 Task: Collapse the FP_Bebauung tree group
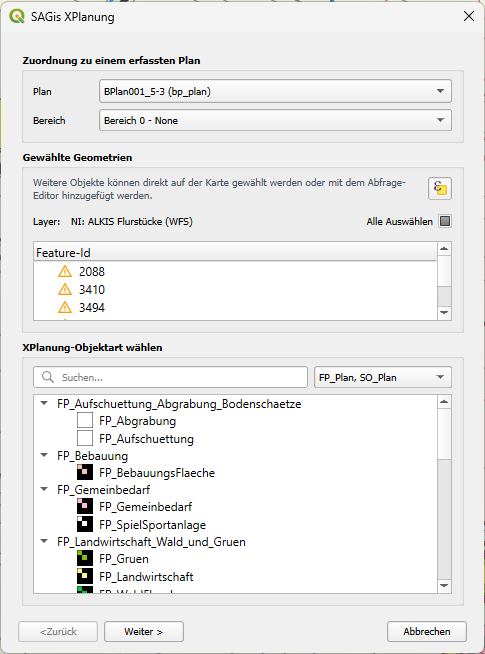[x=44, y=455]
